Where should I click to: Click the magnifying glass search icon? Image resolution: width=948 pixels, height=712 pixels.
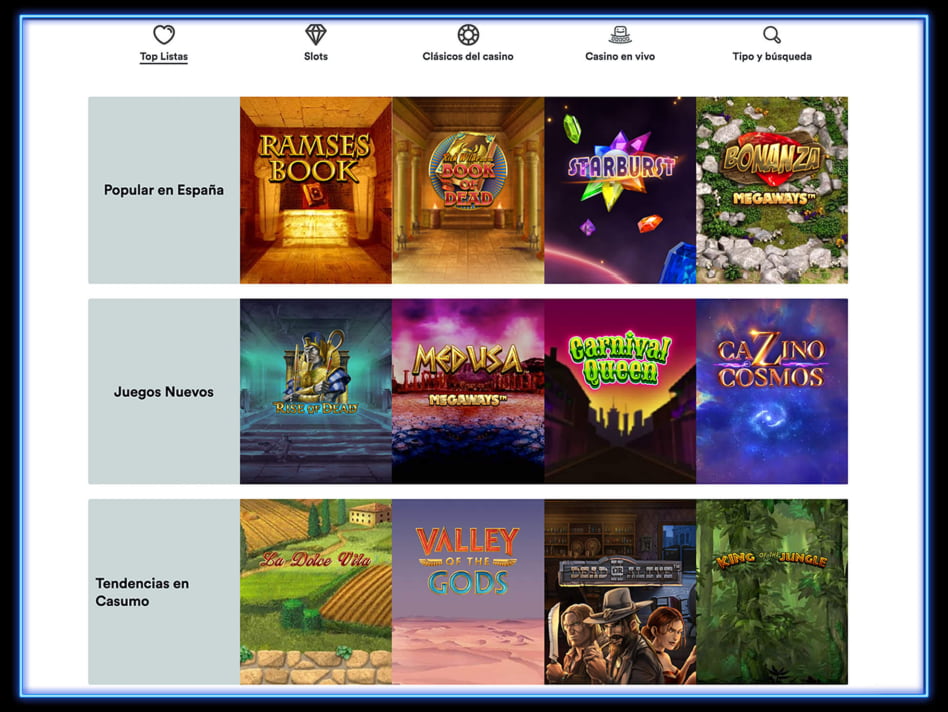point(772,35)
